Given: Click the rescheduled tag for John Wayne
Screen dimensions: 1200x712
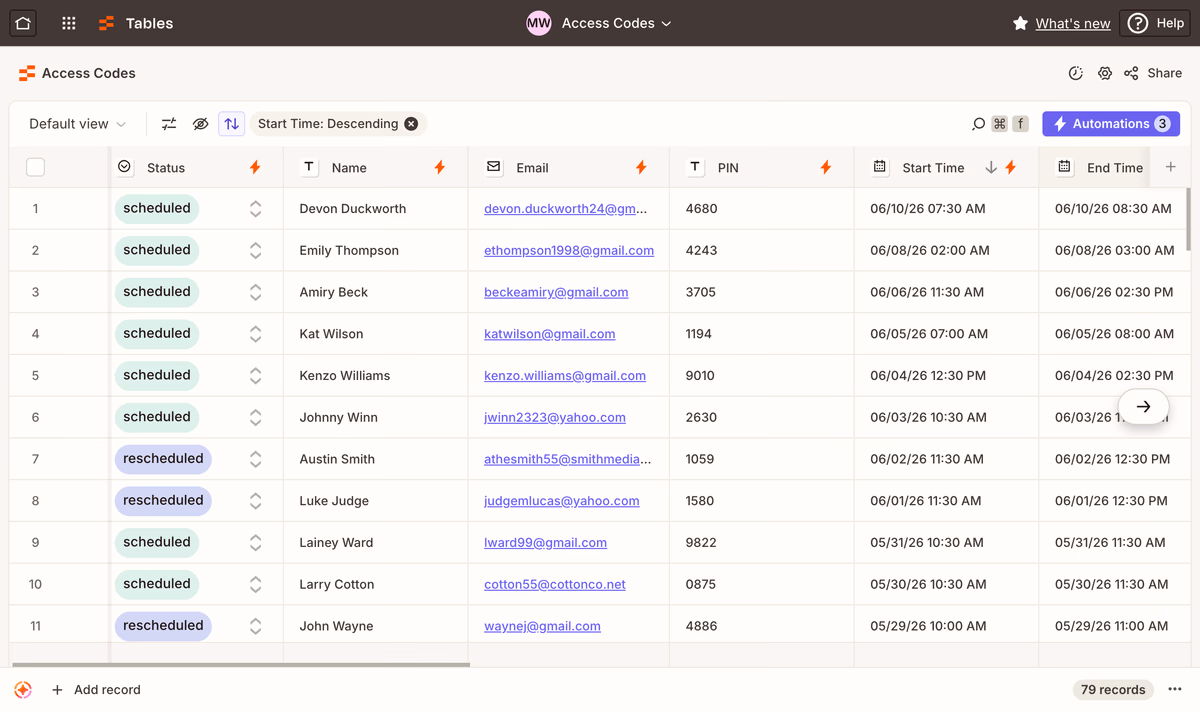Looking at the screenshot, I should (163, 626).
